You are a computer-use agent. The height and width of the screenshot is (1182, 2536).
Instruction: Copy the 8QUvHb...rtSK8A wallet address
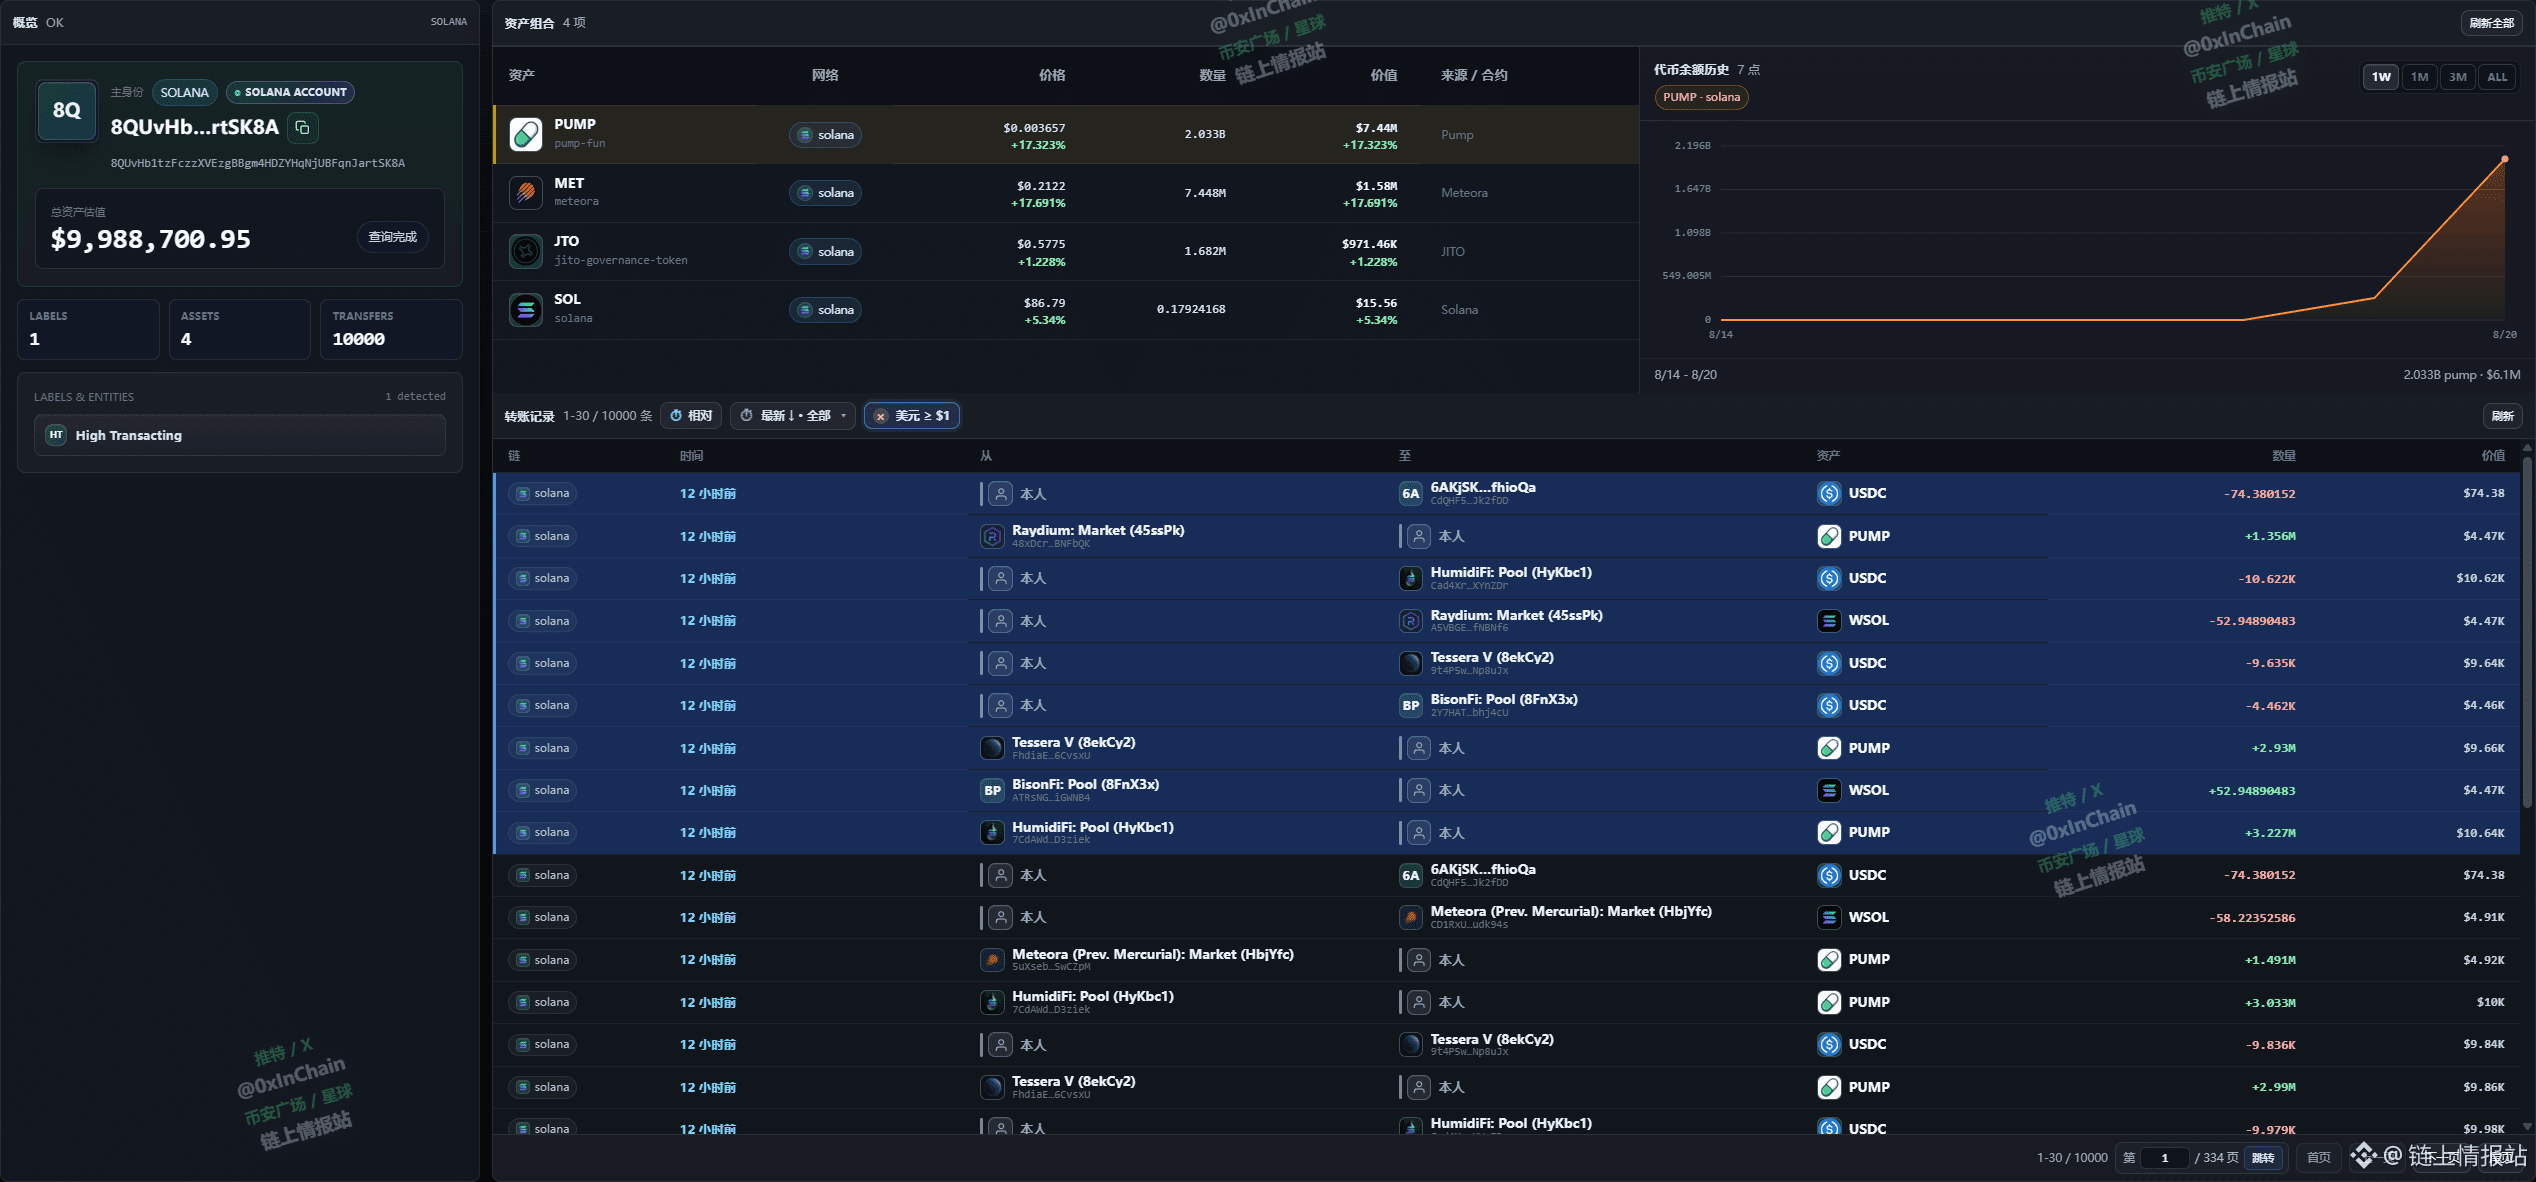[x=302, y=127]
